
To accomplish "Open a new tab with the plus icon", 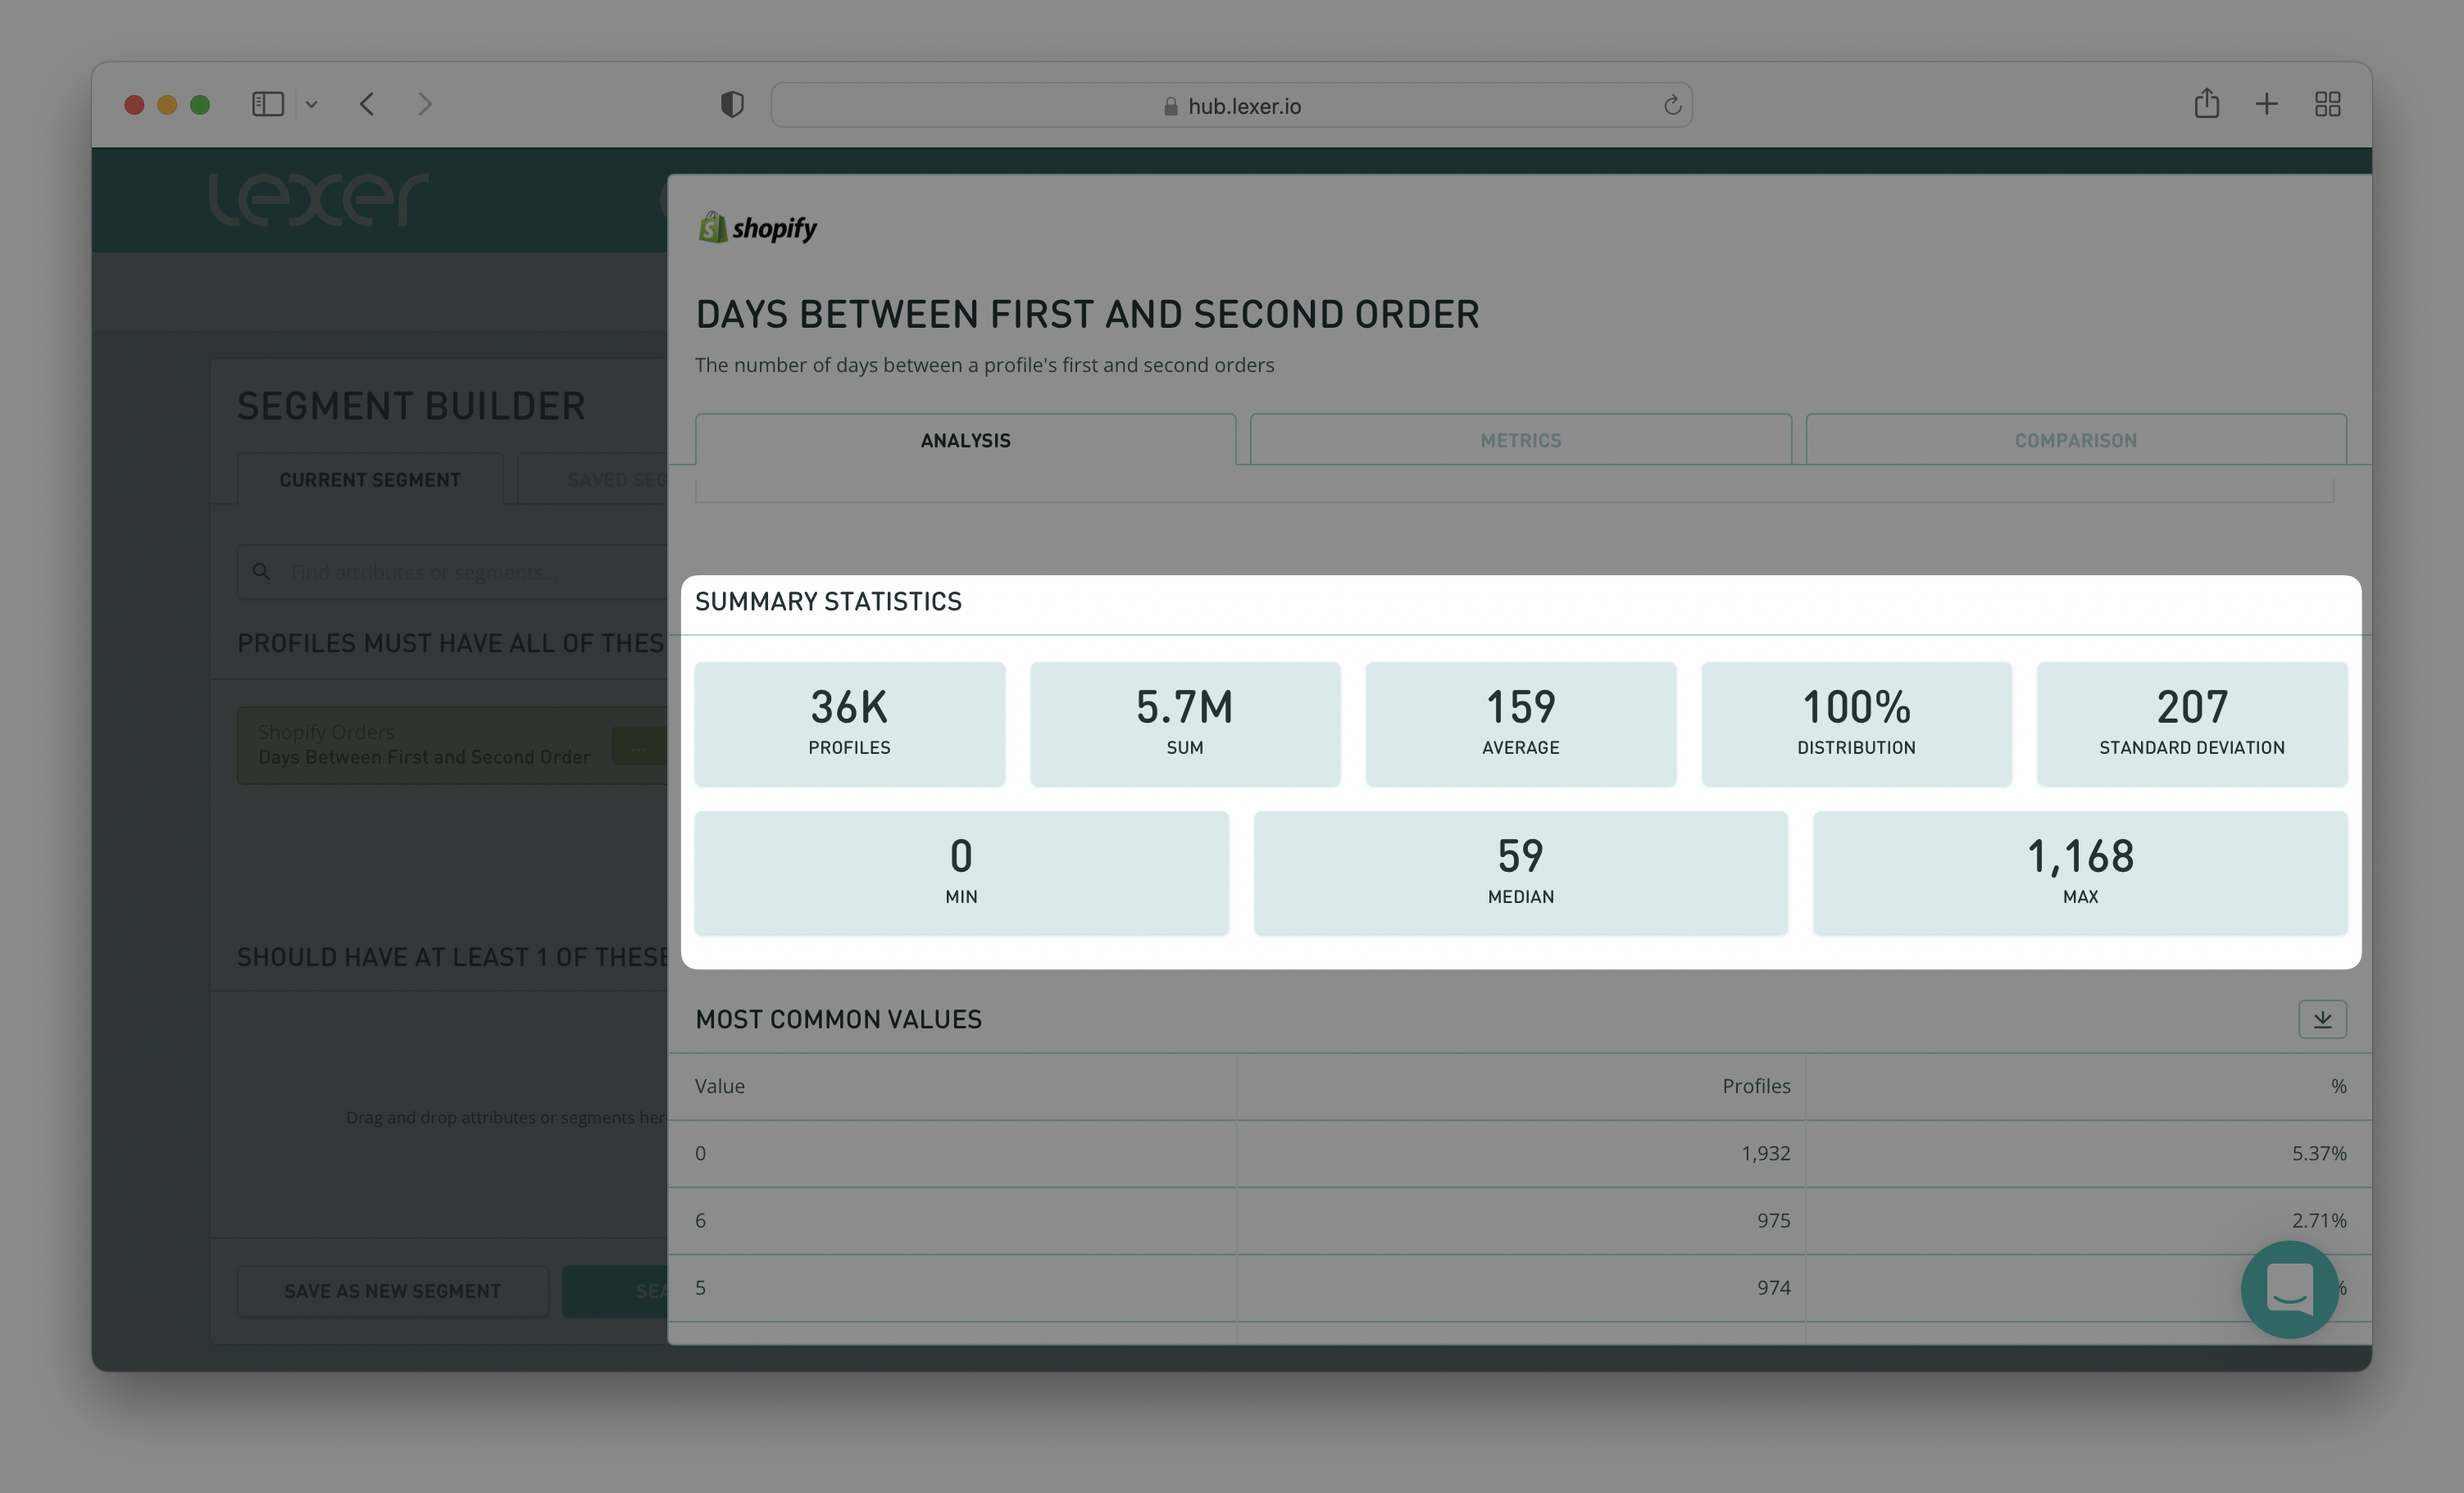I will [2266, 104].
